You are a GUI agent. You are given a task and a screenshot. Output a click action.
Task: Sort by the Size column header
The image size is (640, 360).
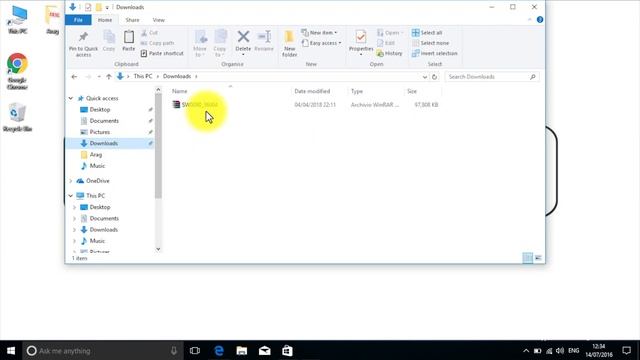(x=412, y=91)
